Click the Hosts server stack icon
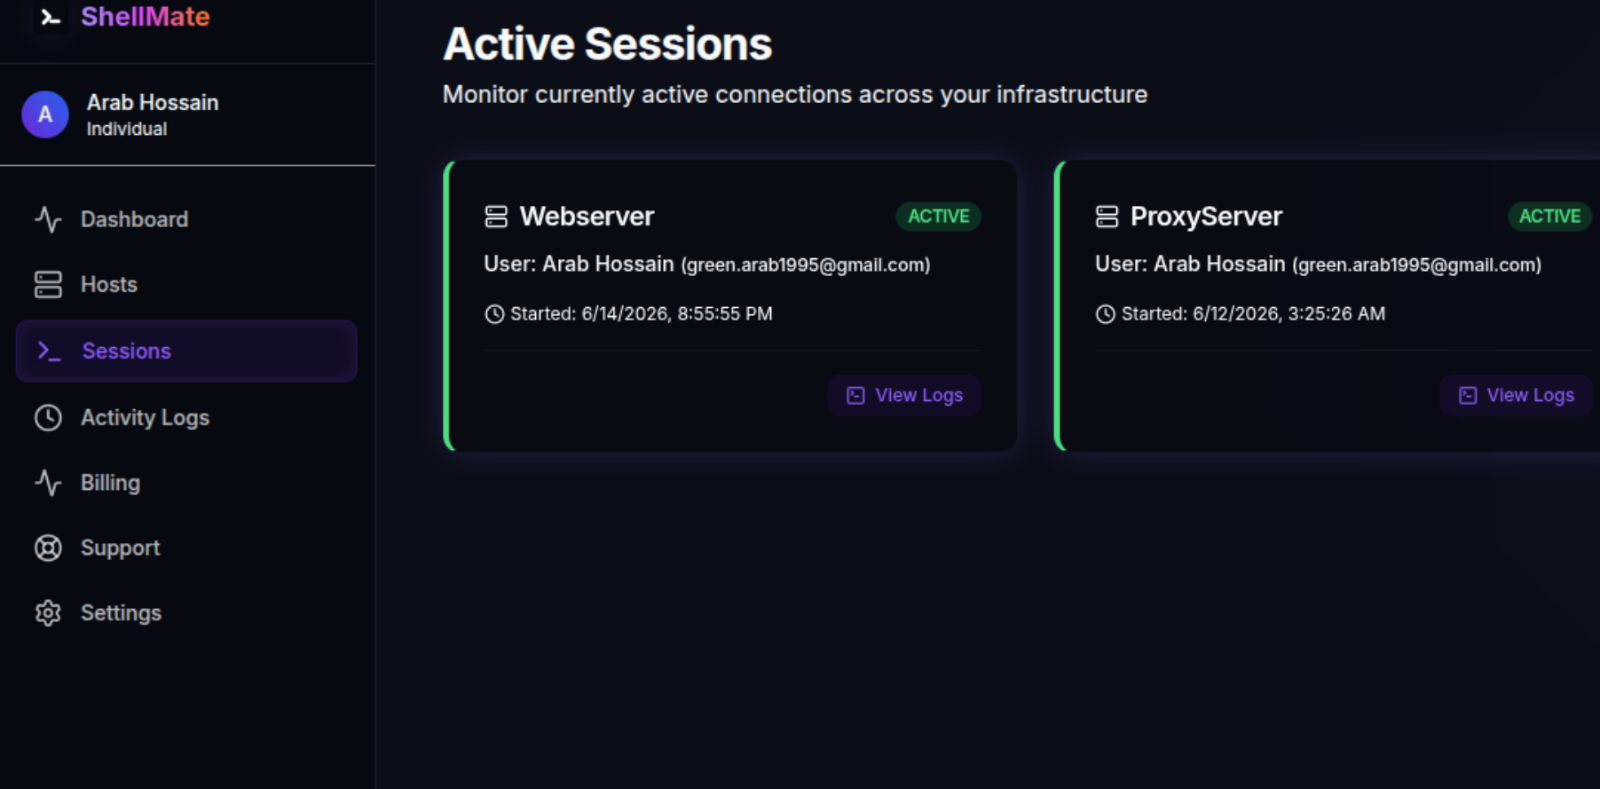The image size is (1600, 789). (48, 284)
